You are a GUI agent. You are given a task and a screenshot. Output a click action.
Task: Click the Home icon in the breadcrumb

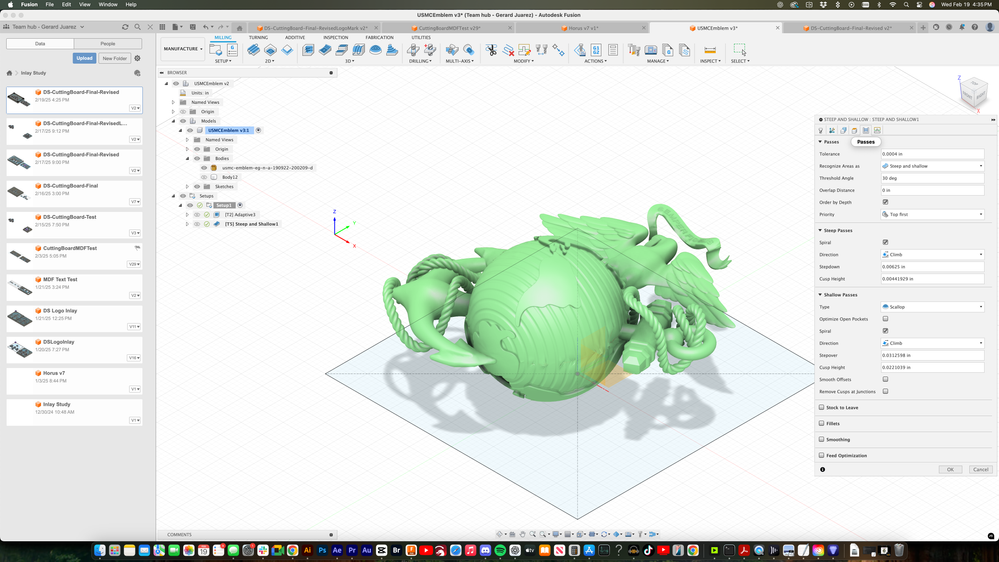10,73
